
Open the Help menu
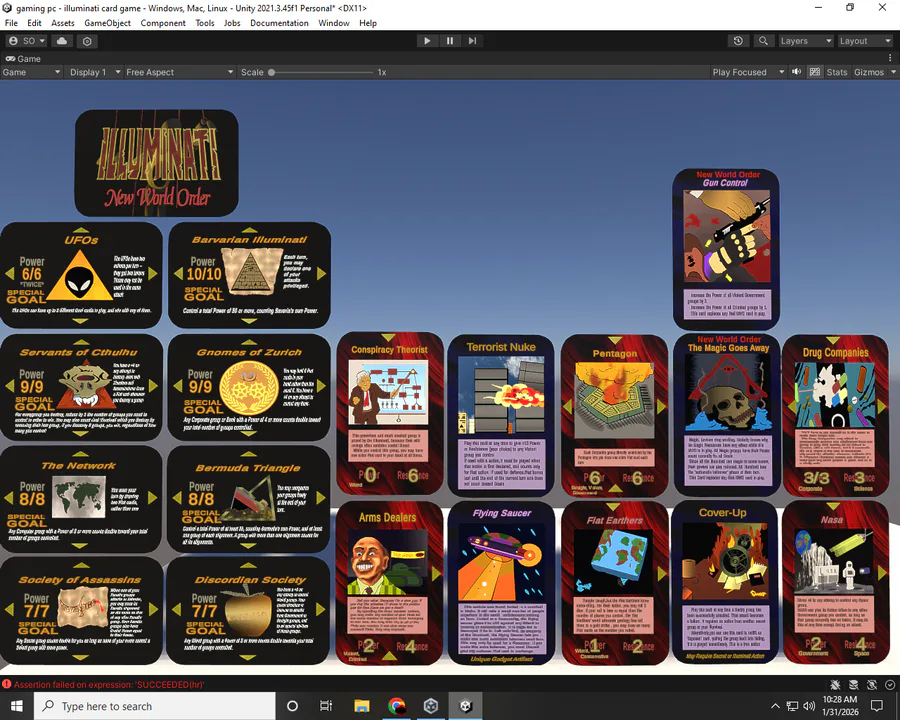coord(368,23)
